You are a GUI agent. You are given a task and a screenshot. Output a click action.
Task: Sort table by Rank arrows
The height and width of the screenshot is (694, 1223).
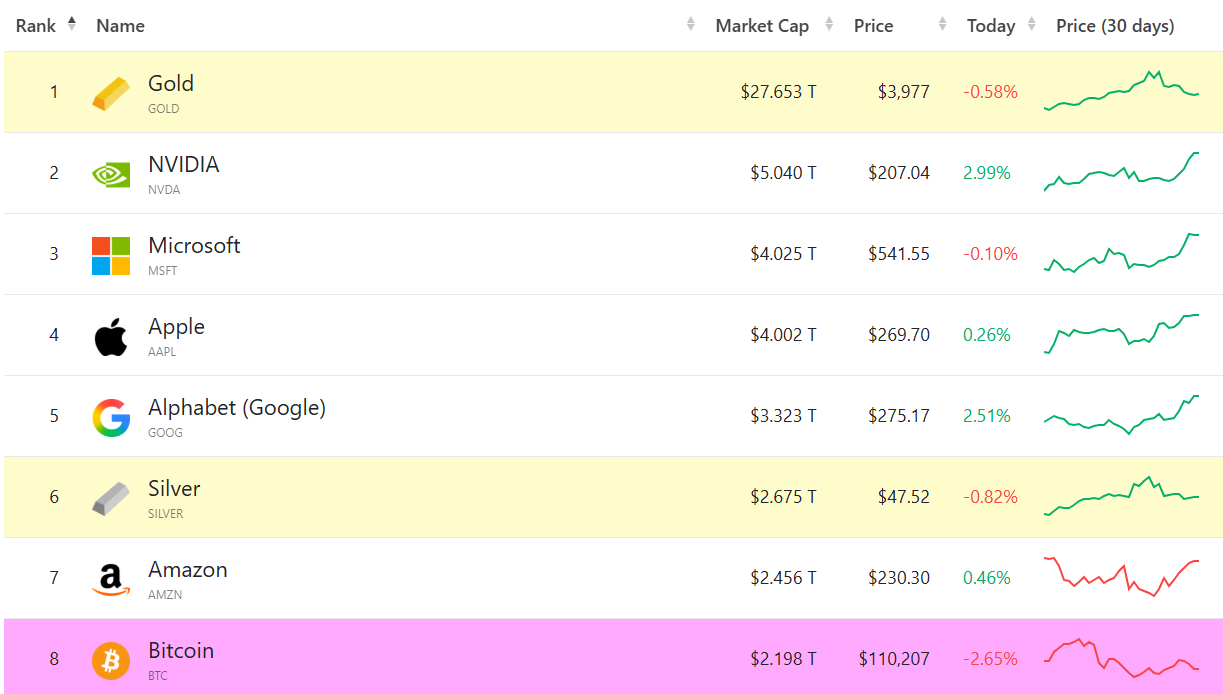pyautogui.click(x=72, y=24)
